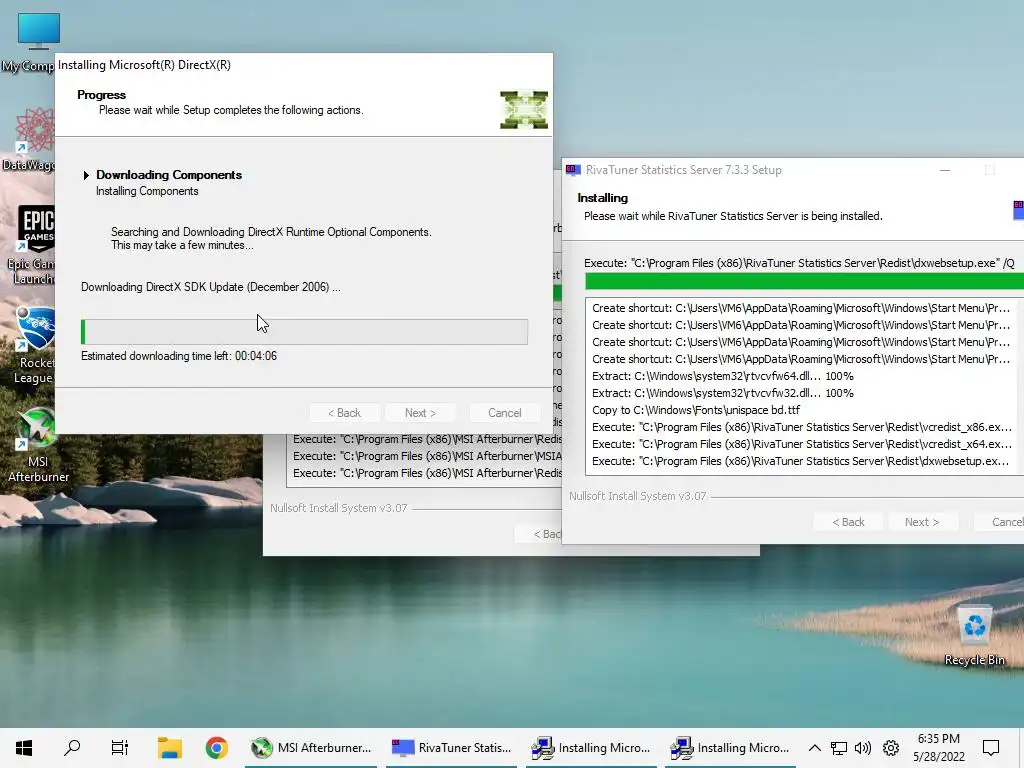Open the notification center icon
Screen dimensions: 1024x768
[991, 748]
